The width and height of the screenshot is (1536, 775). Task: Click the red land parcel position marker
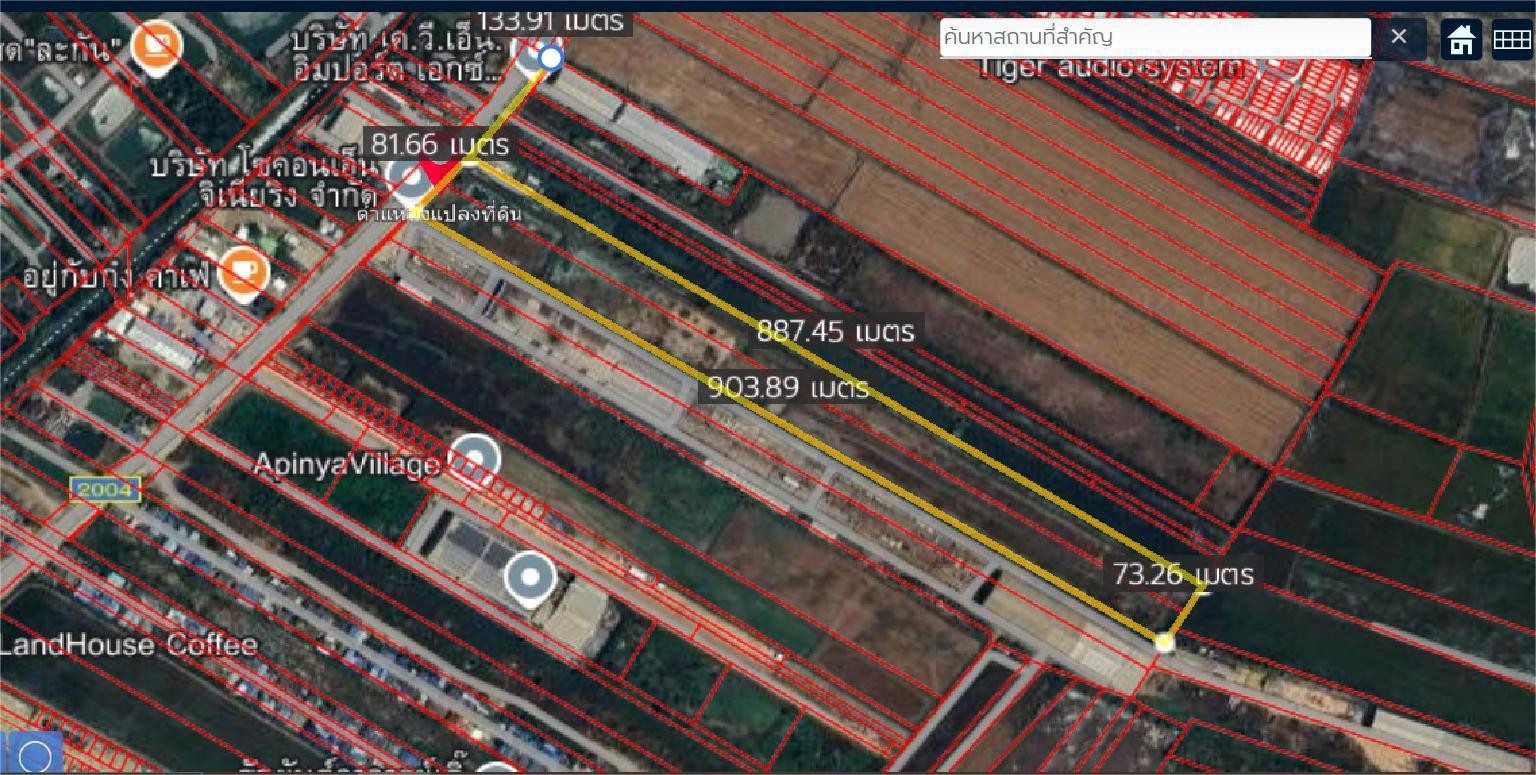coord(436,174)
